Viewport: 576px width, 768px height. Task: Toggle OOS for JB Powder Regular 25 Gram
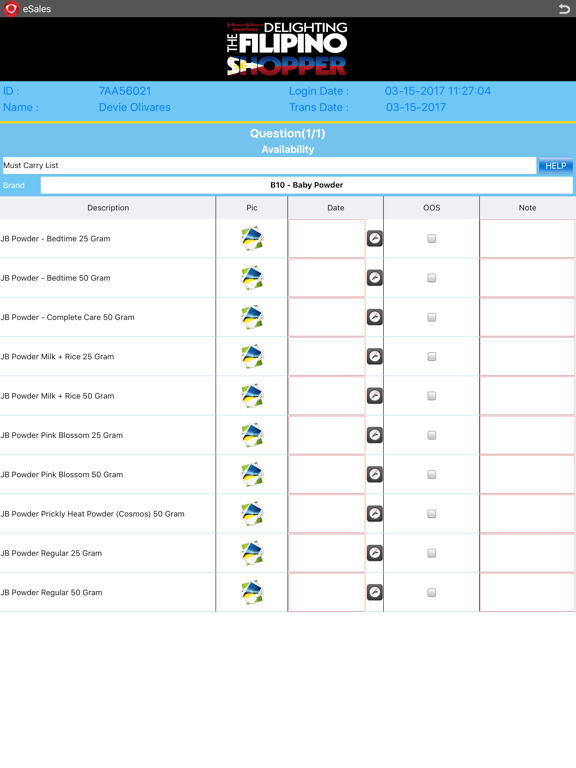(432, 553)
